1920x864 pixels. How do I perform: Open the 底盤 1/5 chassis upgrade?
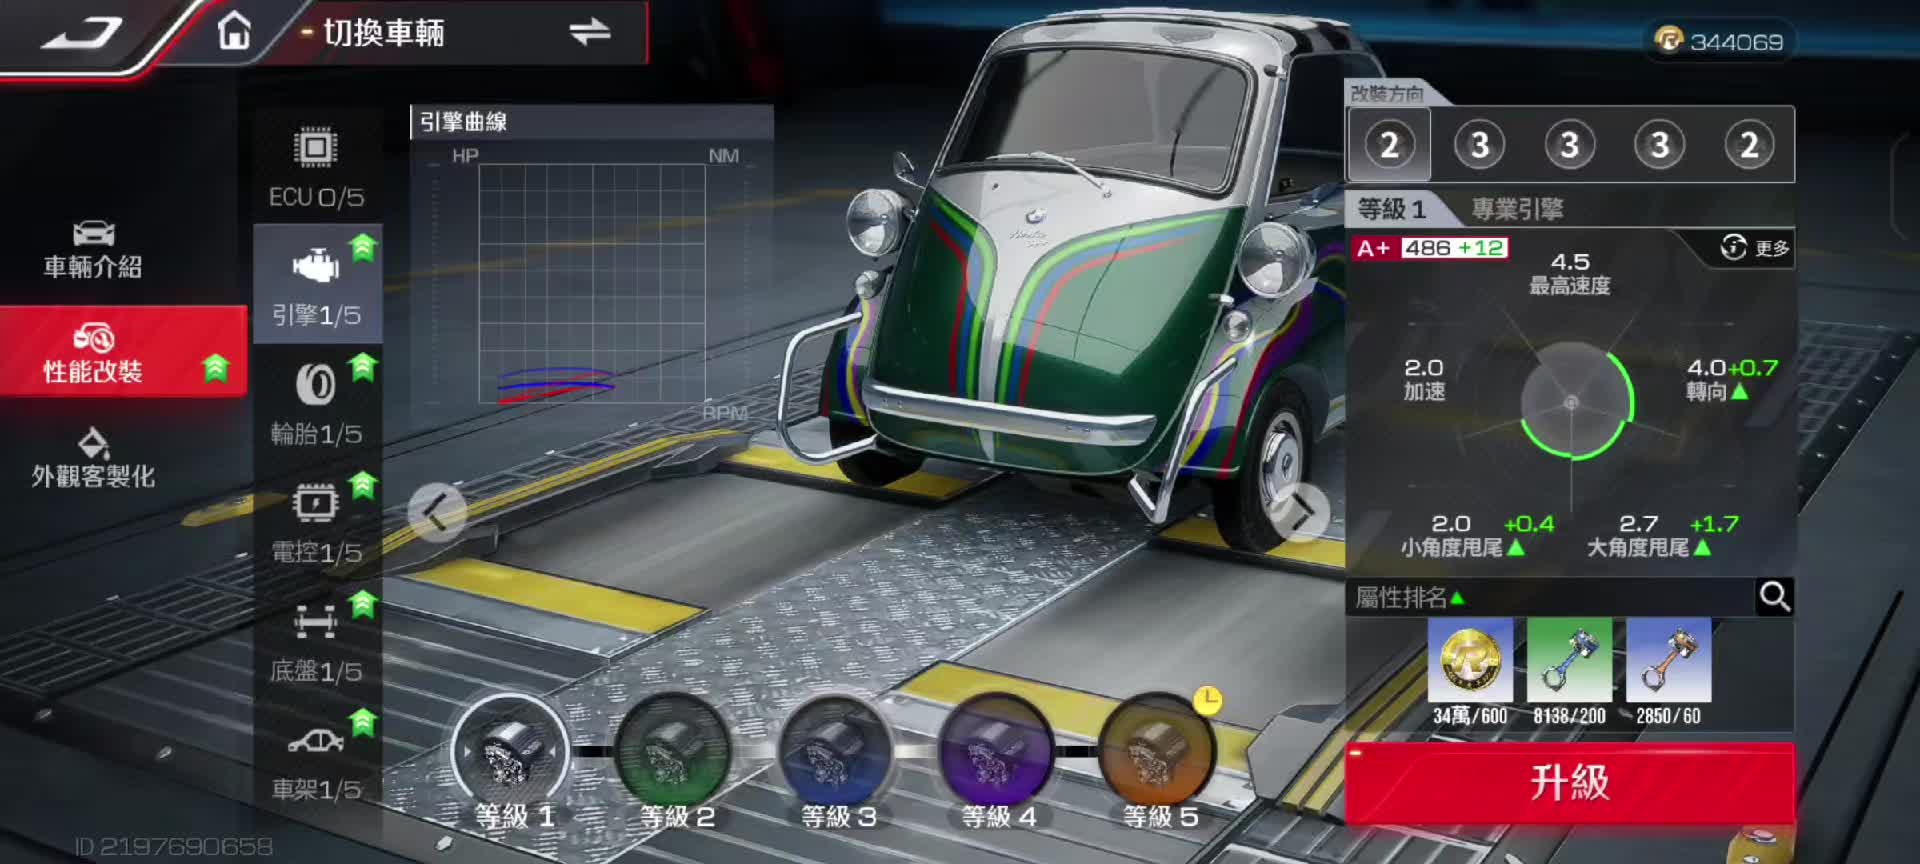click(316, 641)
